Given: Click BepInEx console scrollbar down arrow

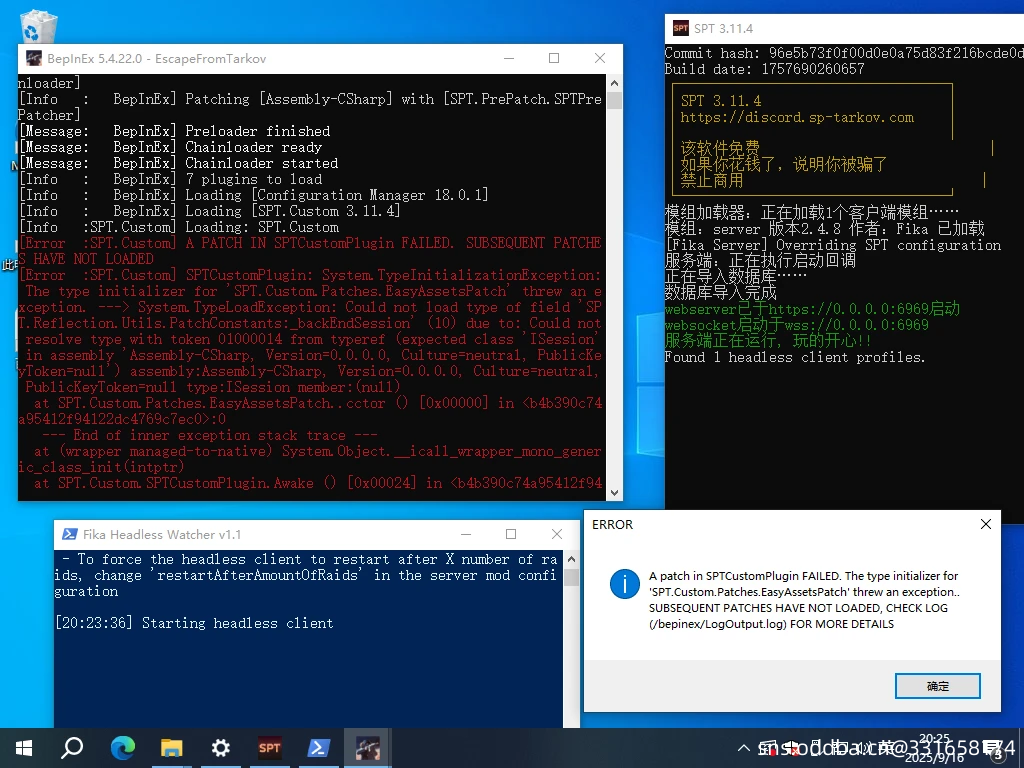Looking at the screenshot, I should (614, 493).
